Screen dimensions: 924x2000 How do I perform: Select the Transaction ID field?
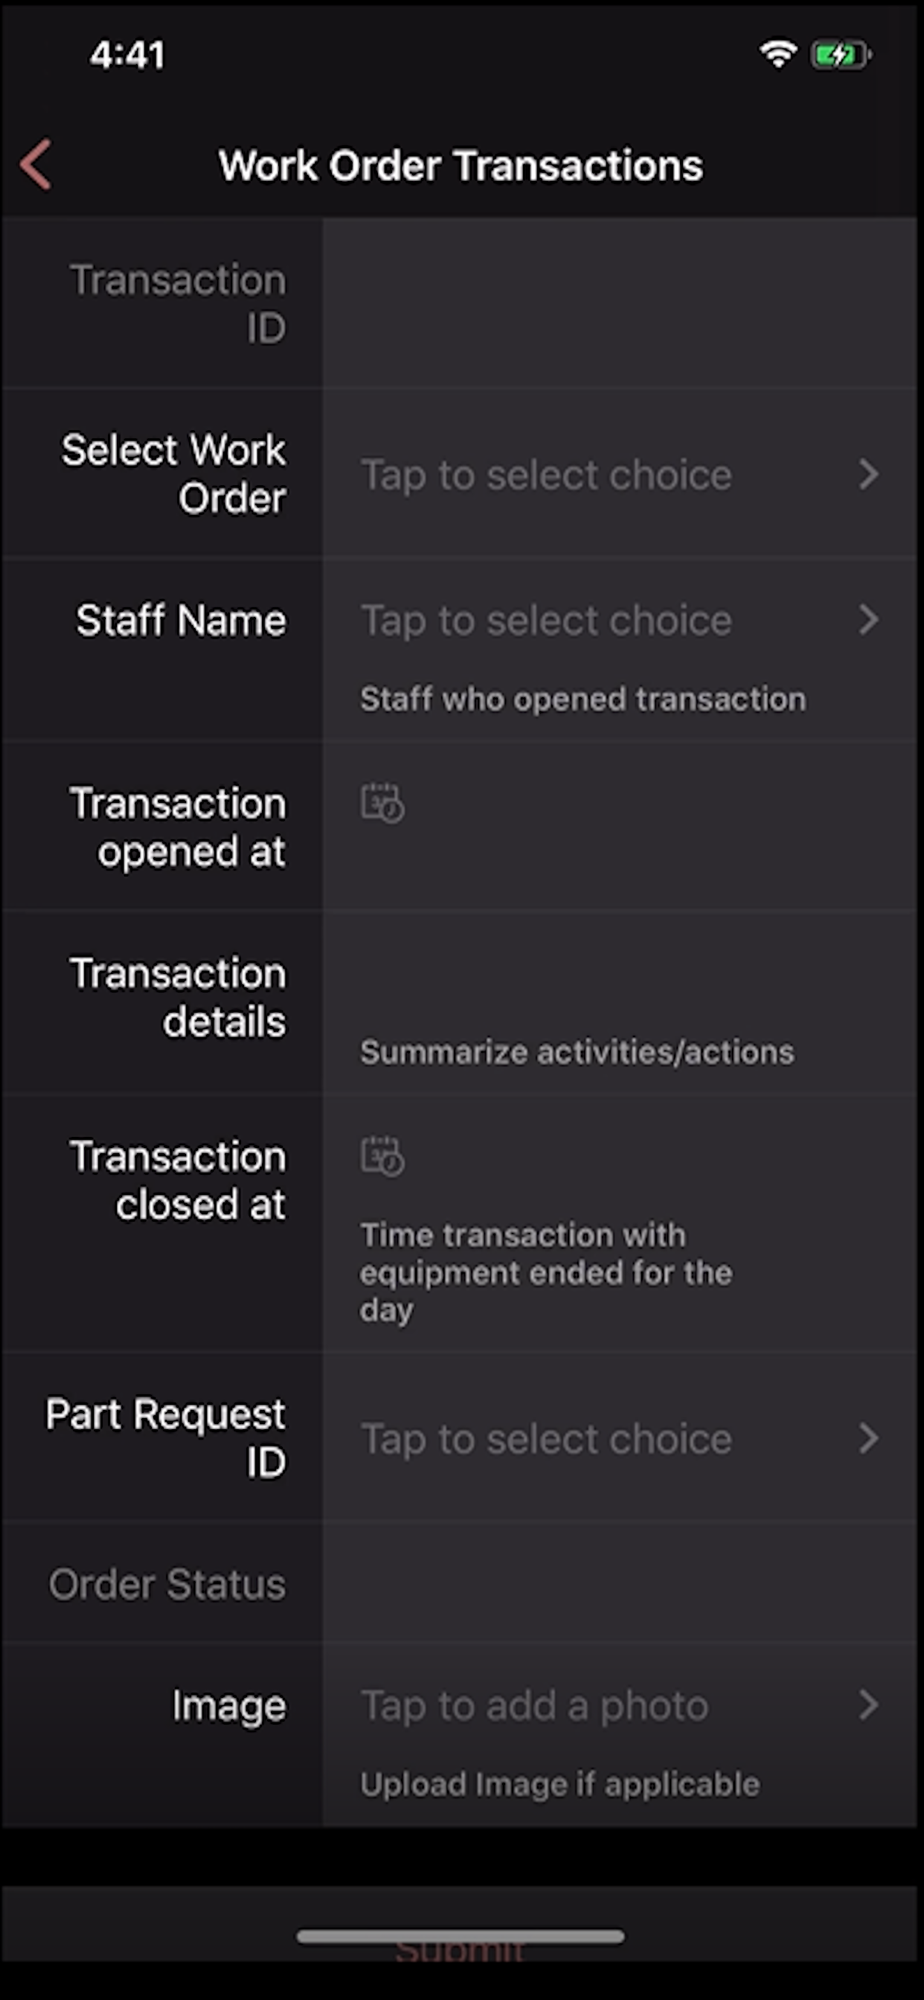click(619, 304)
